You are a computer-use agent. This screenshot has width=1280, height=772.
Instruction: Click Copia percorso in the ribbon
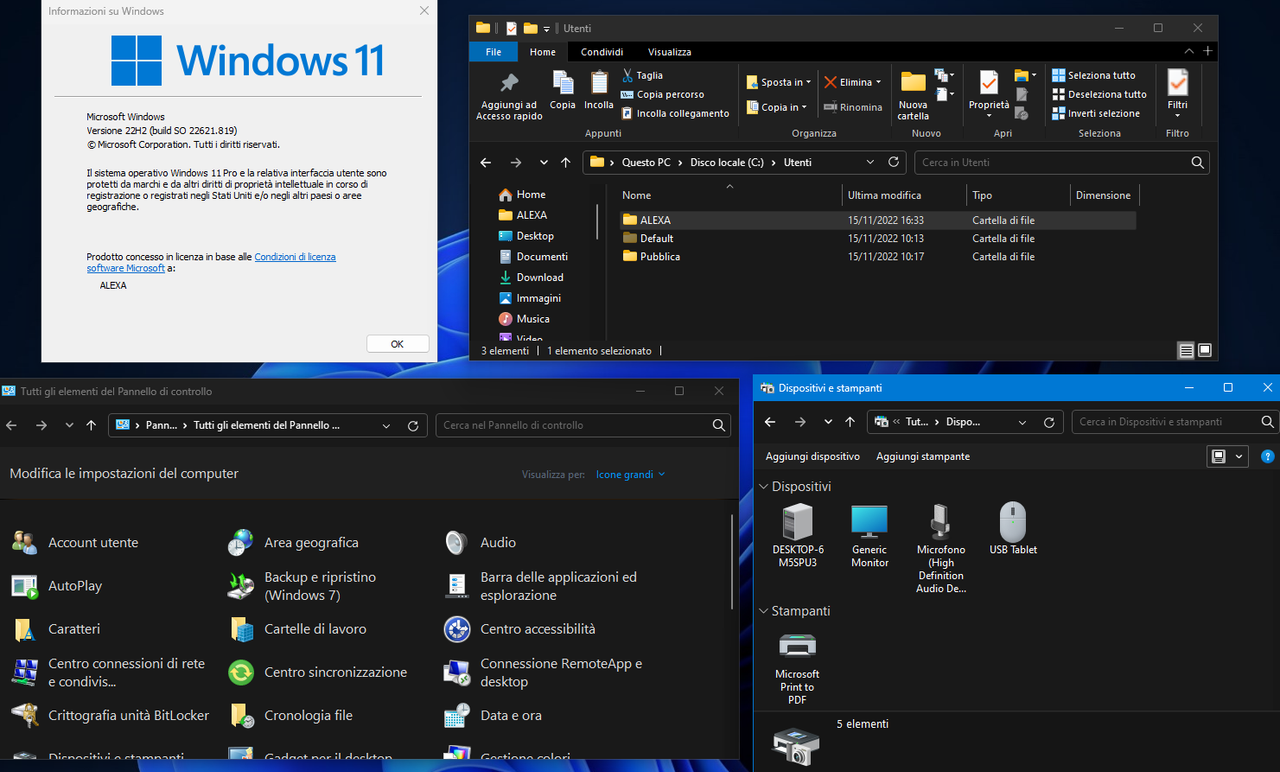pyautogui.click(x=662, y=94)
